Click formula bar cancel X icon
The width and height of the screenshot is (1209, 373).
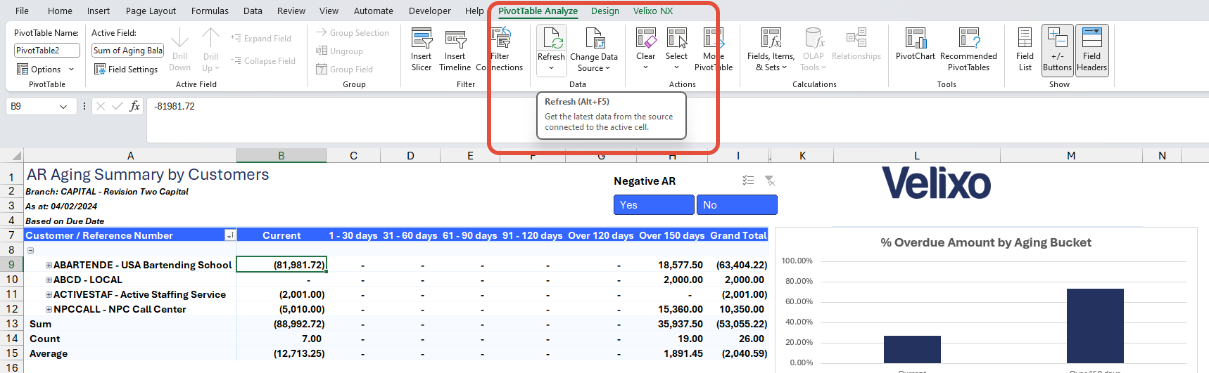click(x=101, y=106)
